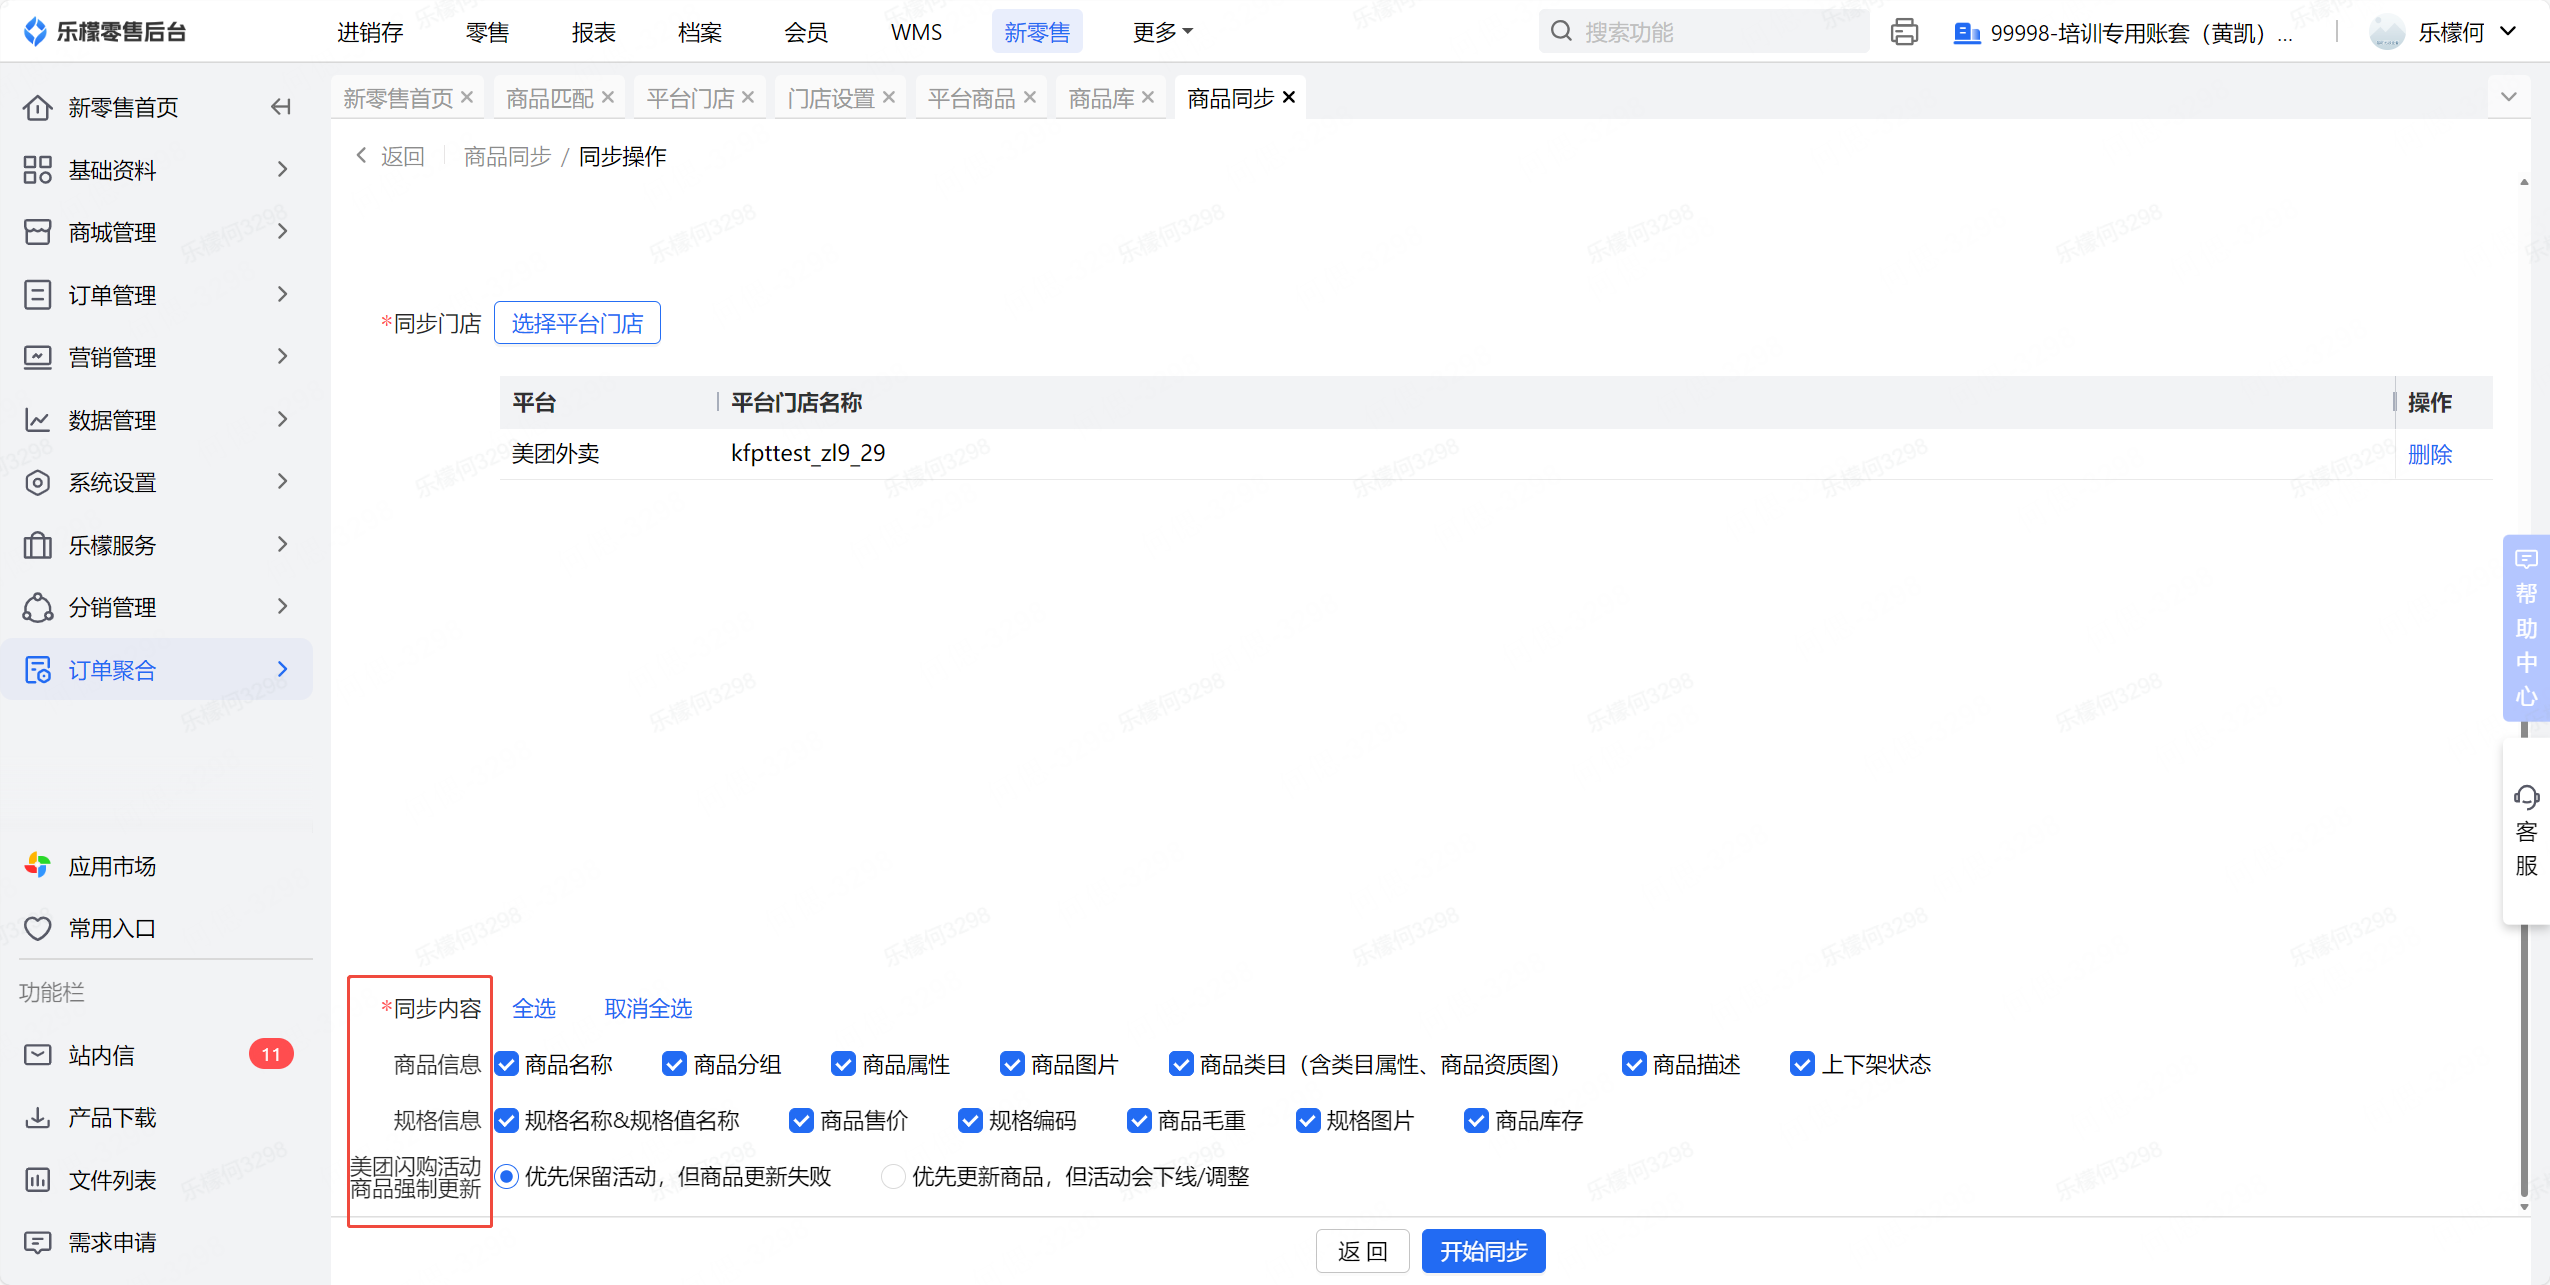2550x1285 pixels.
Task: Open 常用入口 heart icon entry
Action: coord(38,929)
